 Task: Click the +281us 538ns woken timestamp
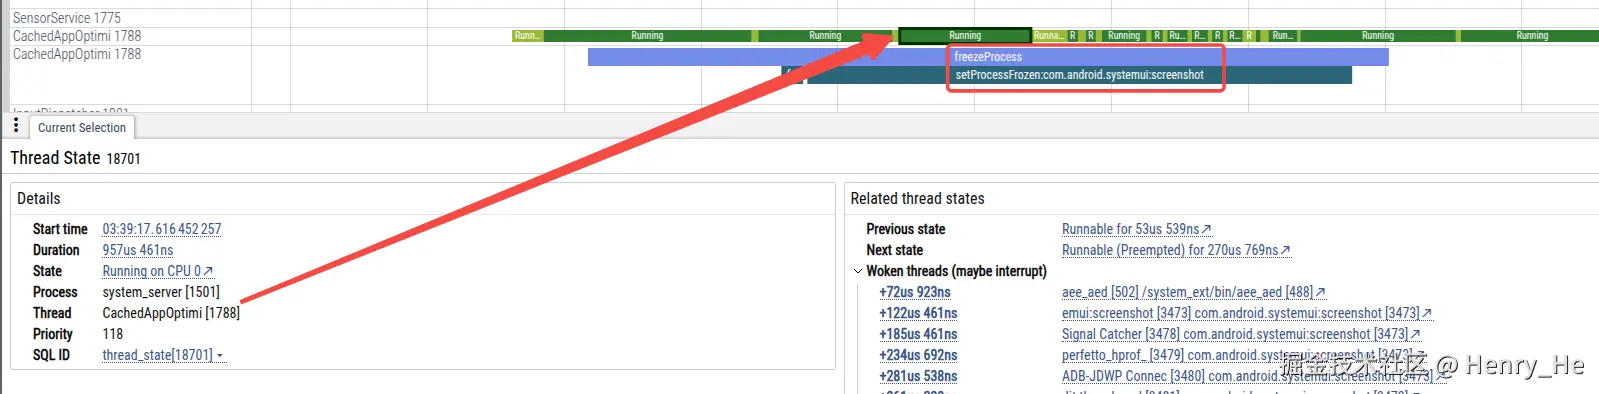[x=918, y=376]
